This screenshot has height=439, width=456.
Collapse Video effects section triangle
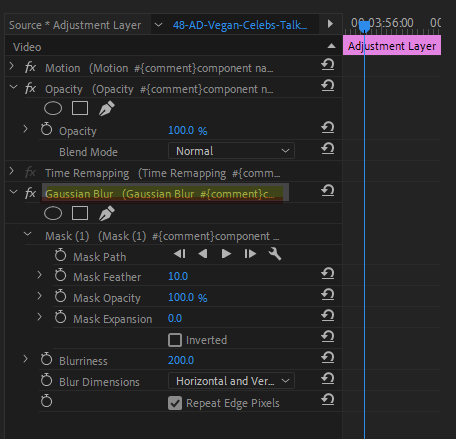[331, 46]
